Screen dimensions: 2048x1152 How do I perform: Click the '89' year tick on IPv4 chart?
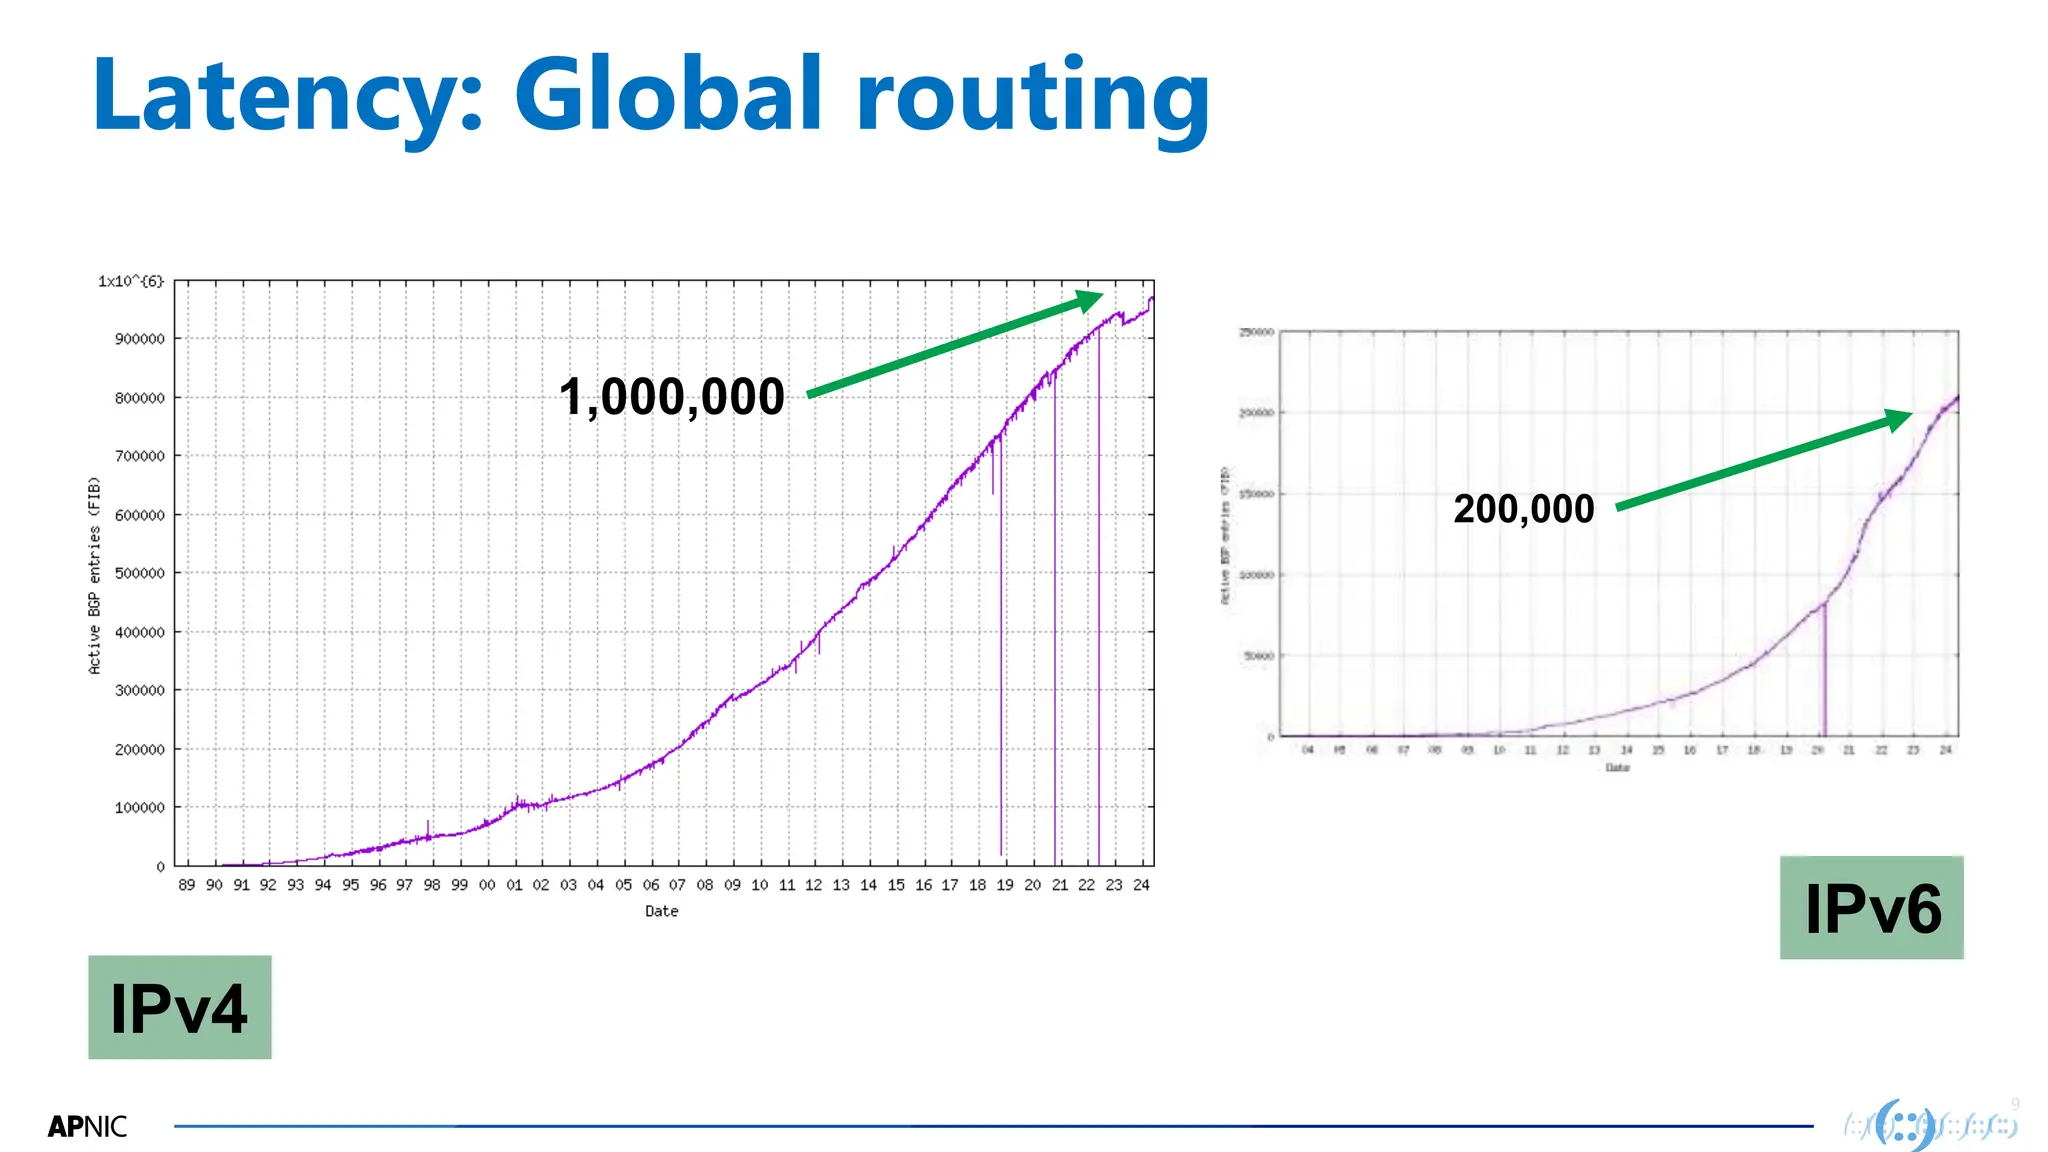click(x=187, y=885)
